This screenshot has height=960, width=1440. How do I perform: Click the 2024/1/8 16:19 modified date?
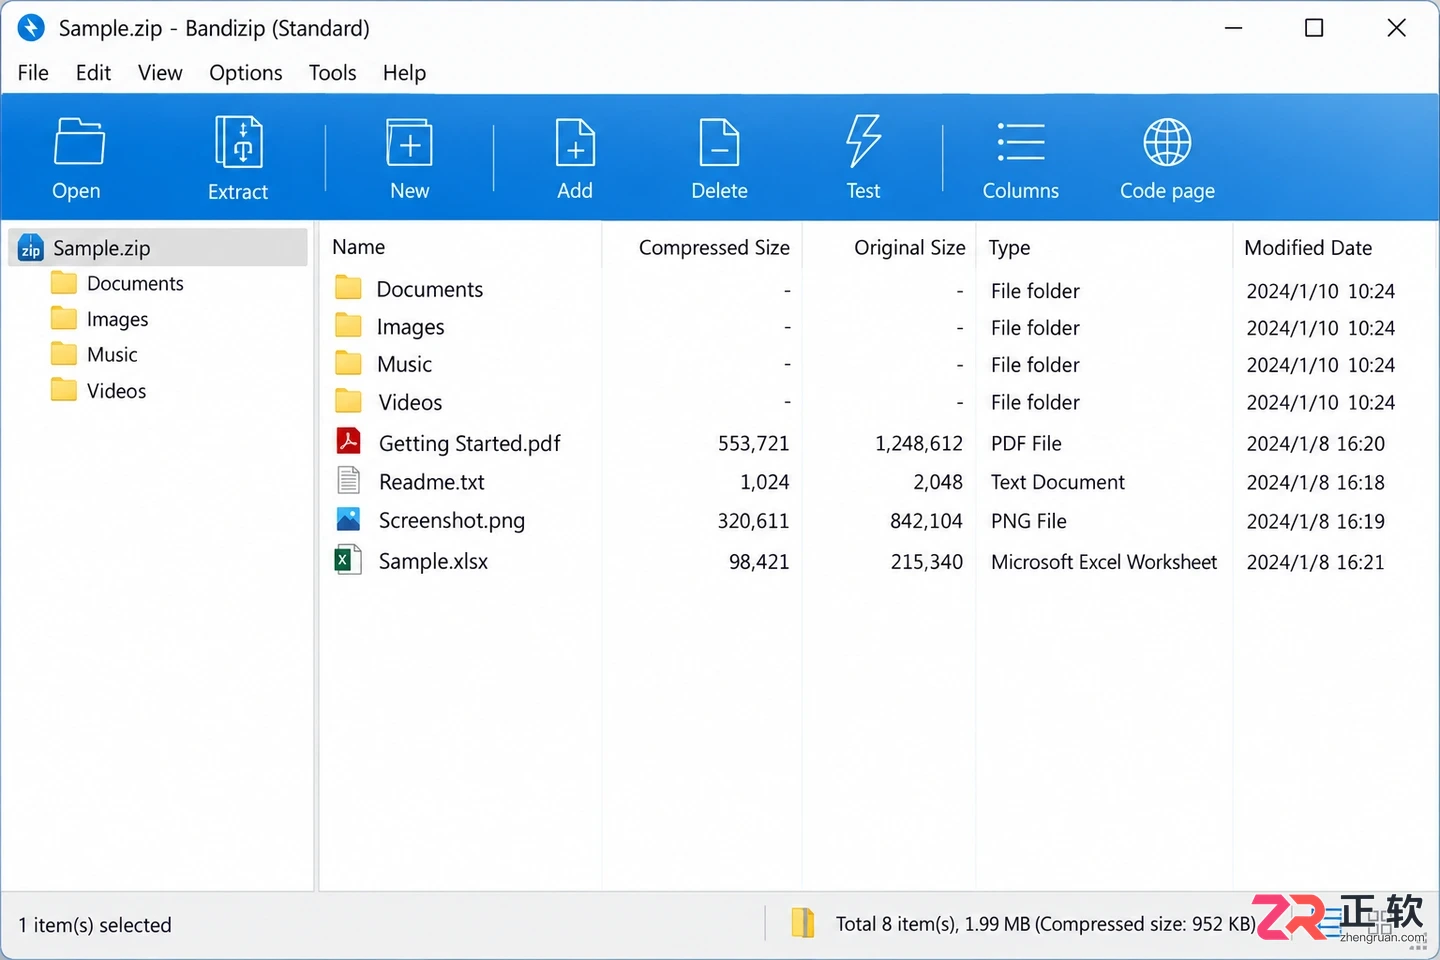tap(1315, 521)
